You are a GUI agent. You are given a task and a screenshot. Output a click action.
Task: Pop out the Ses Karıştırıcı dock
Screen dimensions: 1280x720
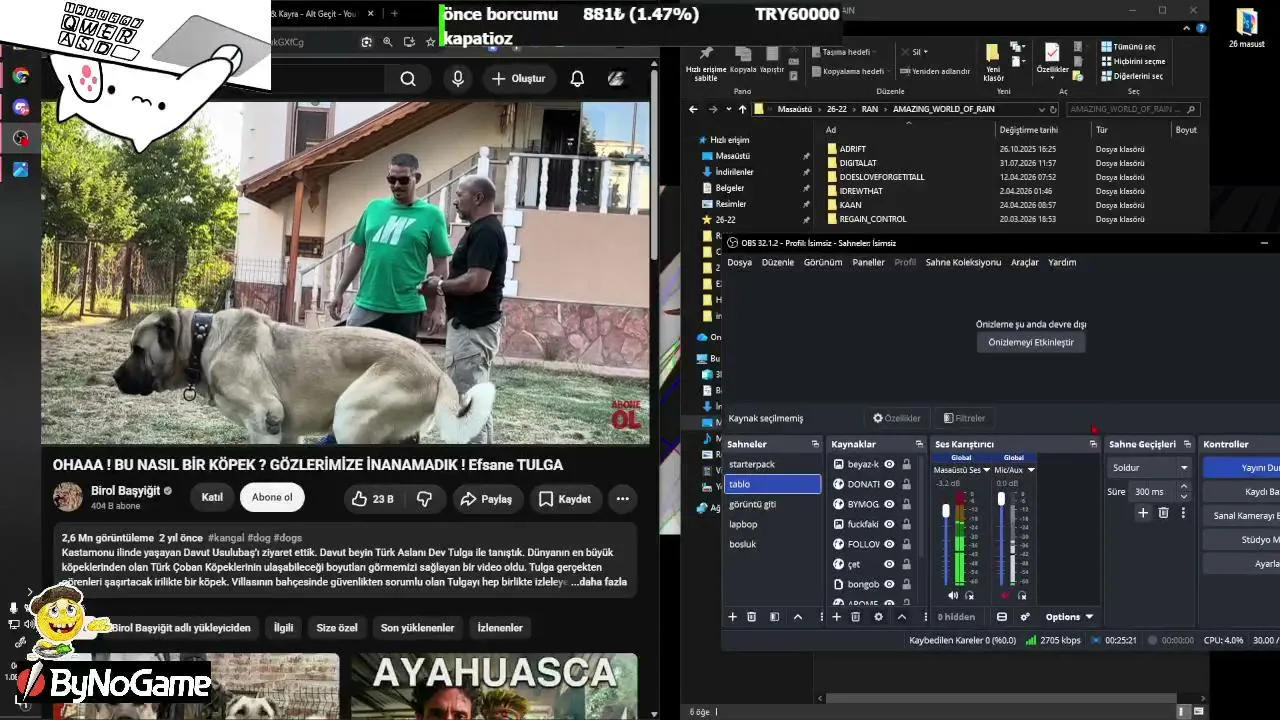1093,444
